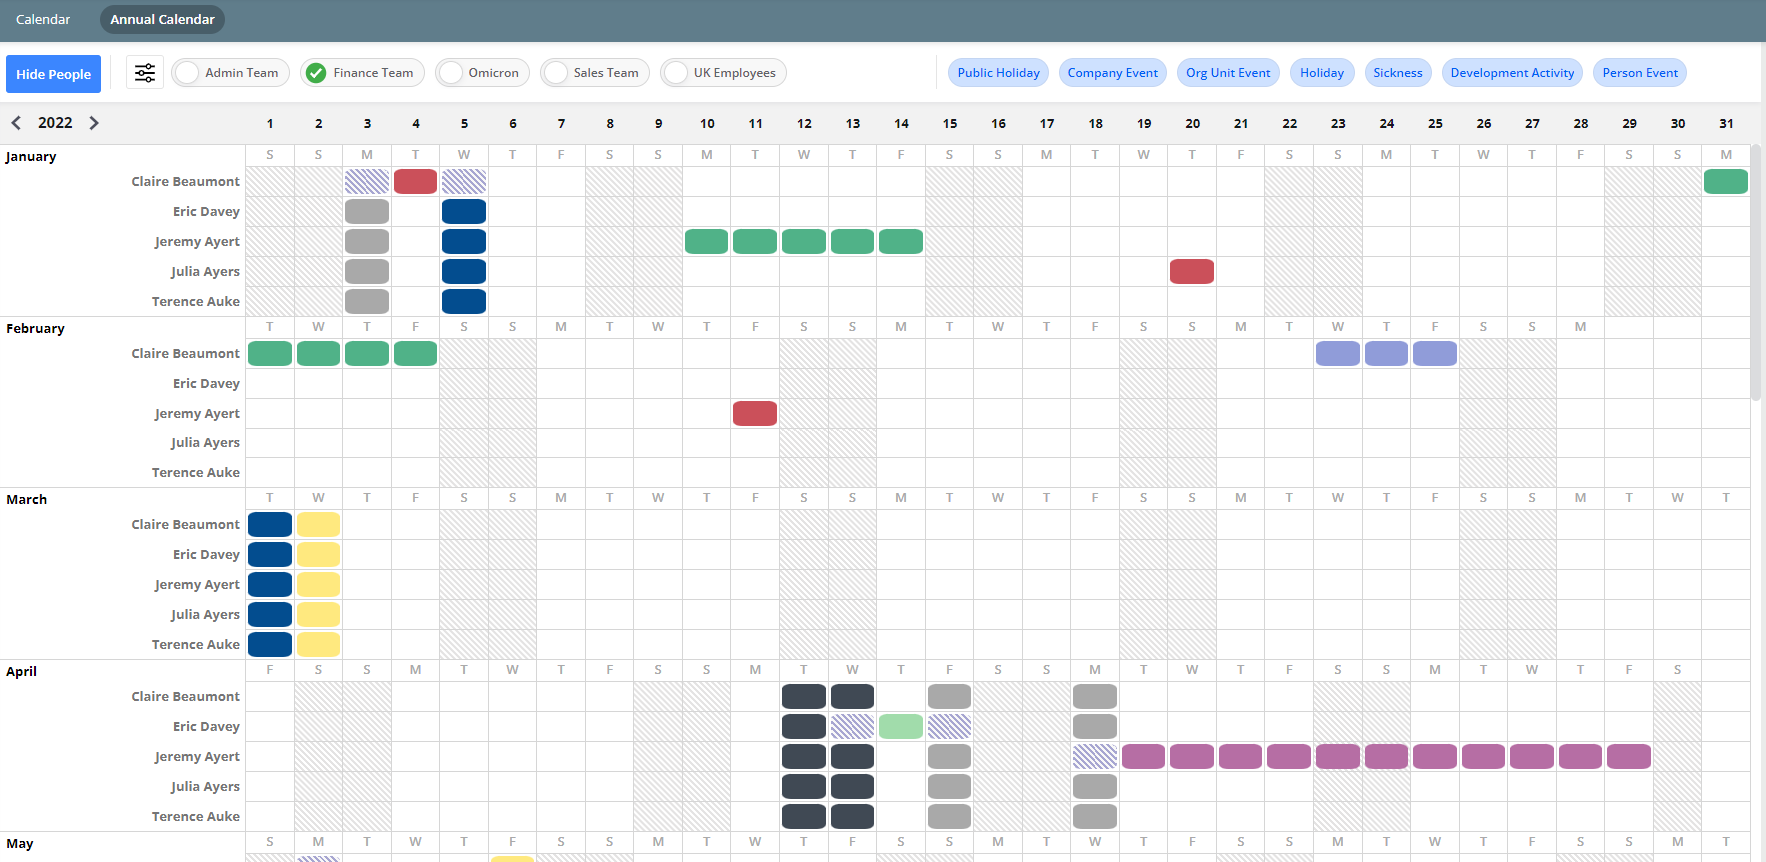This screenshot has height=862, width=1766.
Task: Advance to next year with right chevron
Action: pos(94,123)
